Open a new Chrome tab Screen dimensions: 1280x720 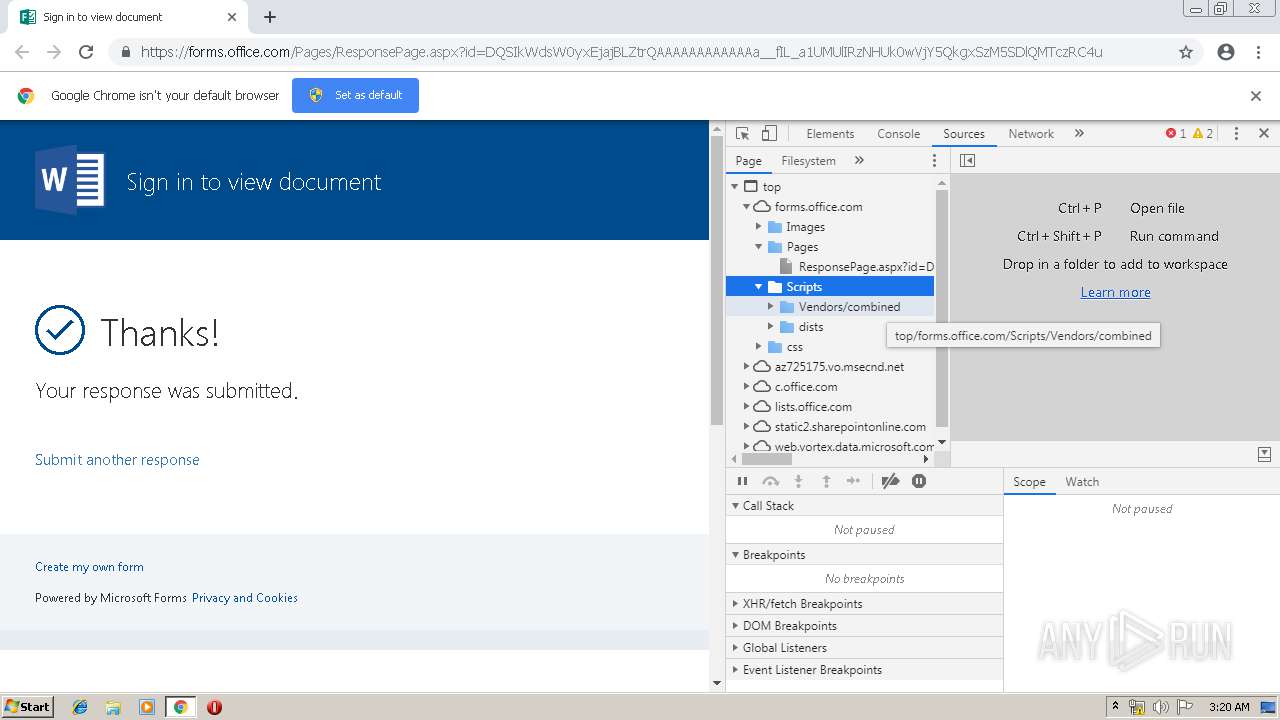(270, 17)
